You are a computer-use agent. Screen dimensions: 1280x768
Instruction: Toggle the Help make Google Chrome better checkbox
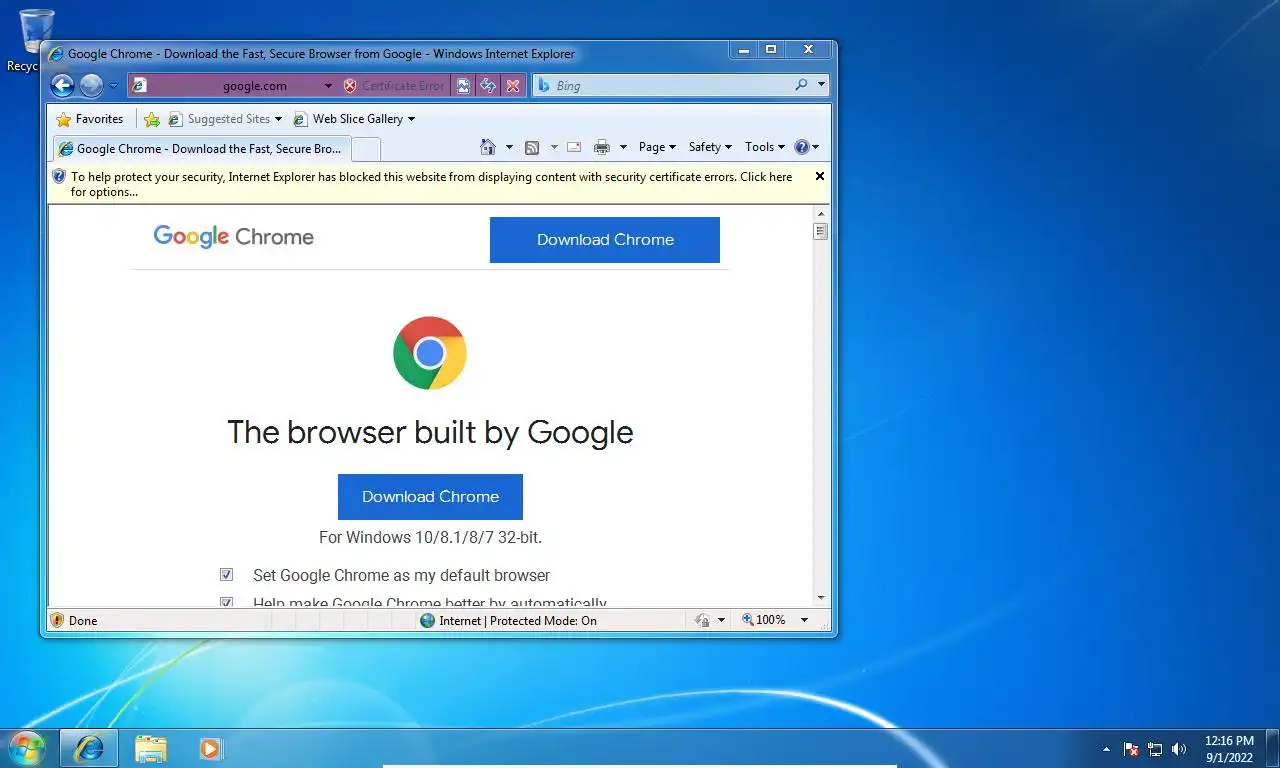tap(226, 602)
